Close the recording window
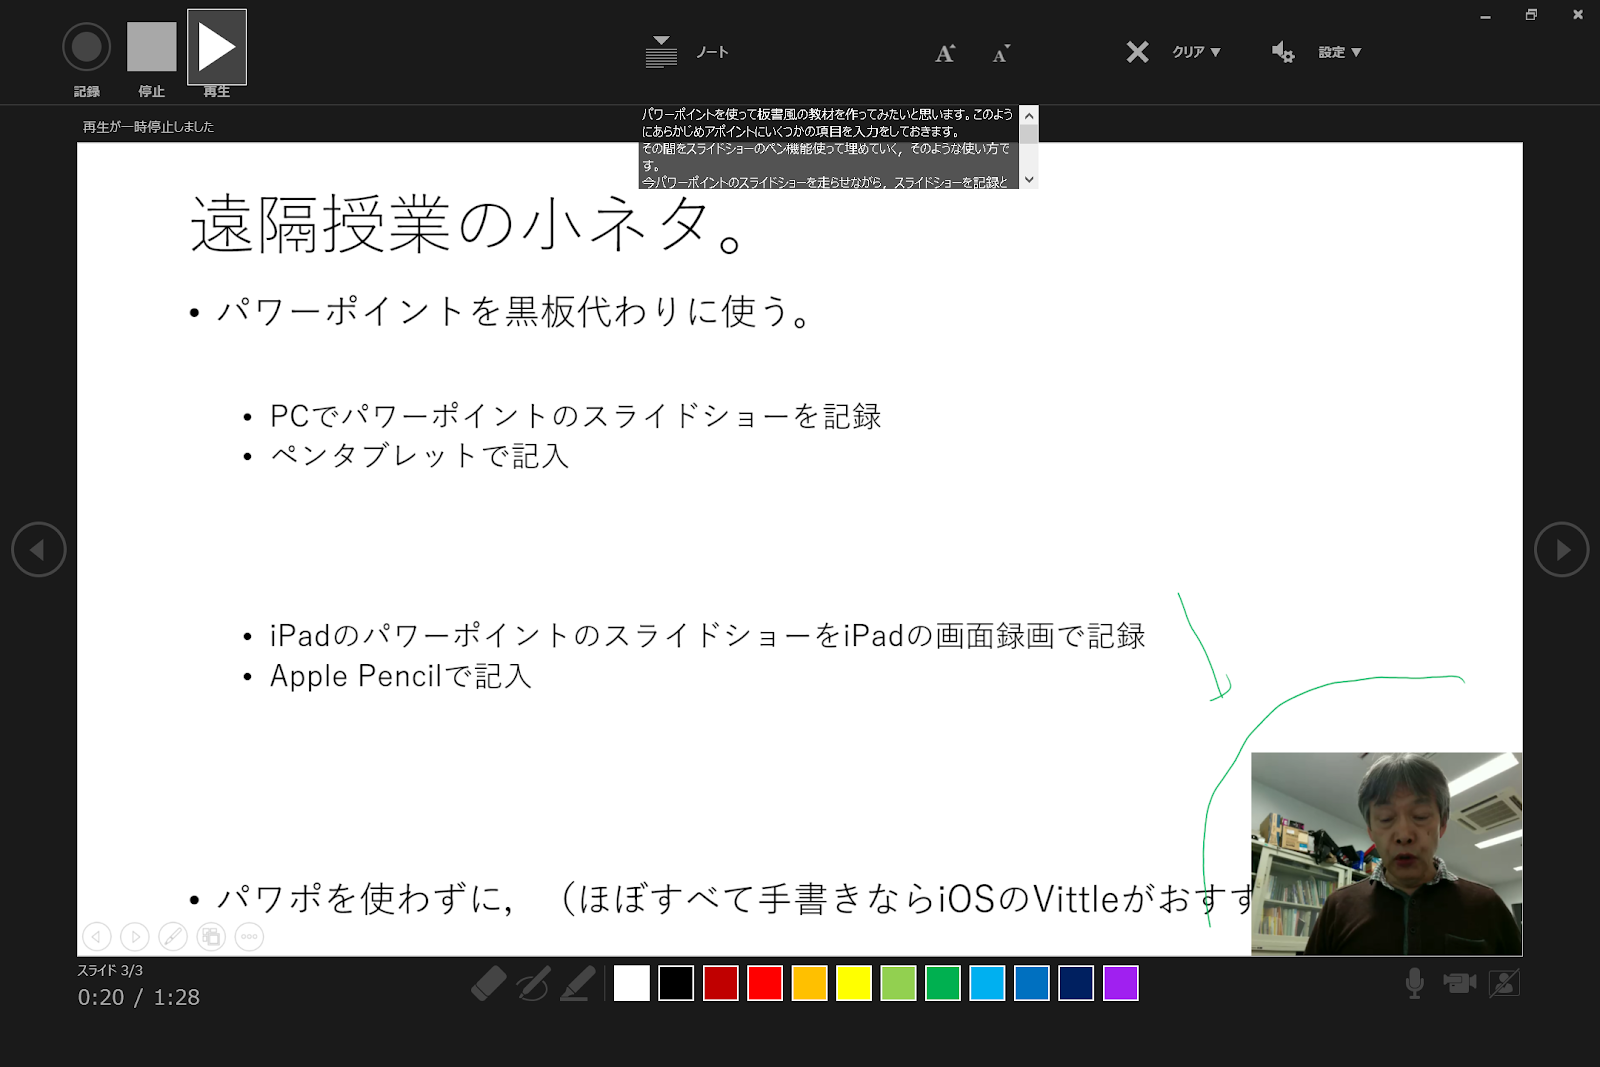Screen dimensions: 1600x1067 point(1578,15)
